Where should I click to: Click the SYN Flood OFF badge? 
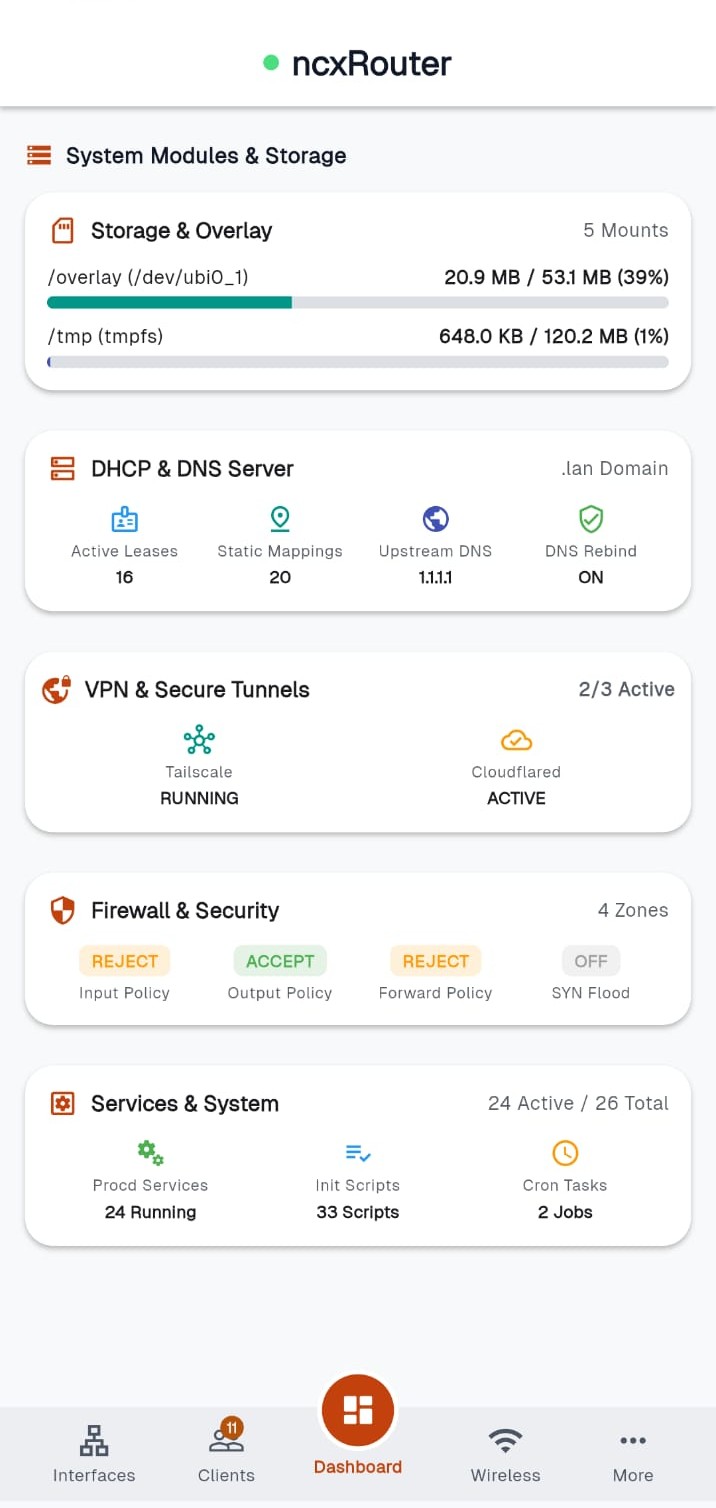(x=591, y=961)
